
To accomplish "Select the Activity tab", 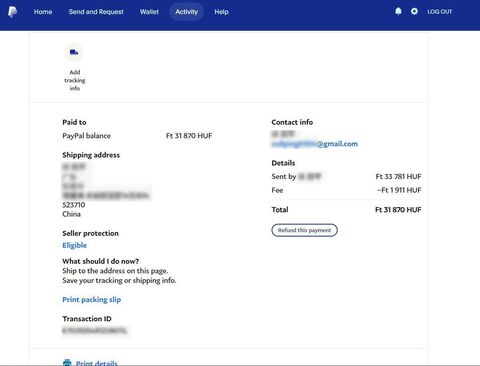I will (x=187, y=12).
